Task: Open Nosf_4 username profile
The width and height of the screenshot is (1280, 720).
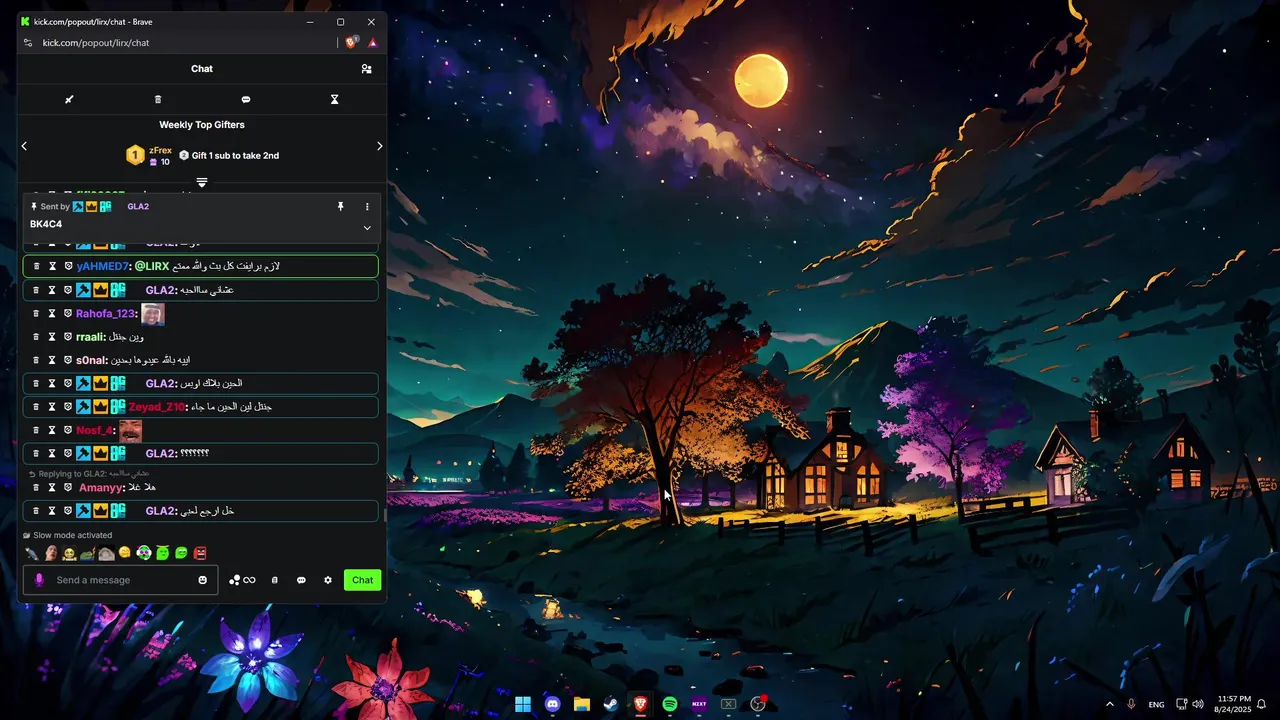Action: 96,430
